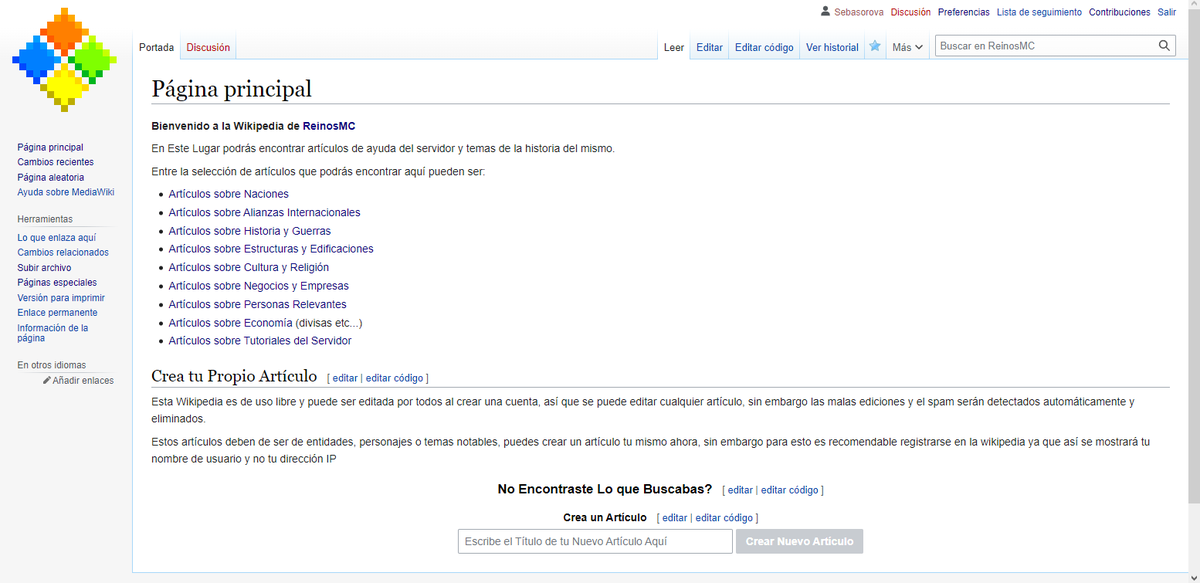Screen dimensions: 1200x583
Task: Click editar beside Crea tu Propio Artículo
Action: click(345, 378)
